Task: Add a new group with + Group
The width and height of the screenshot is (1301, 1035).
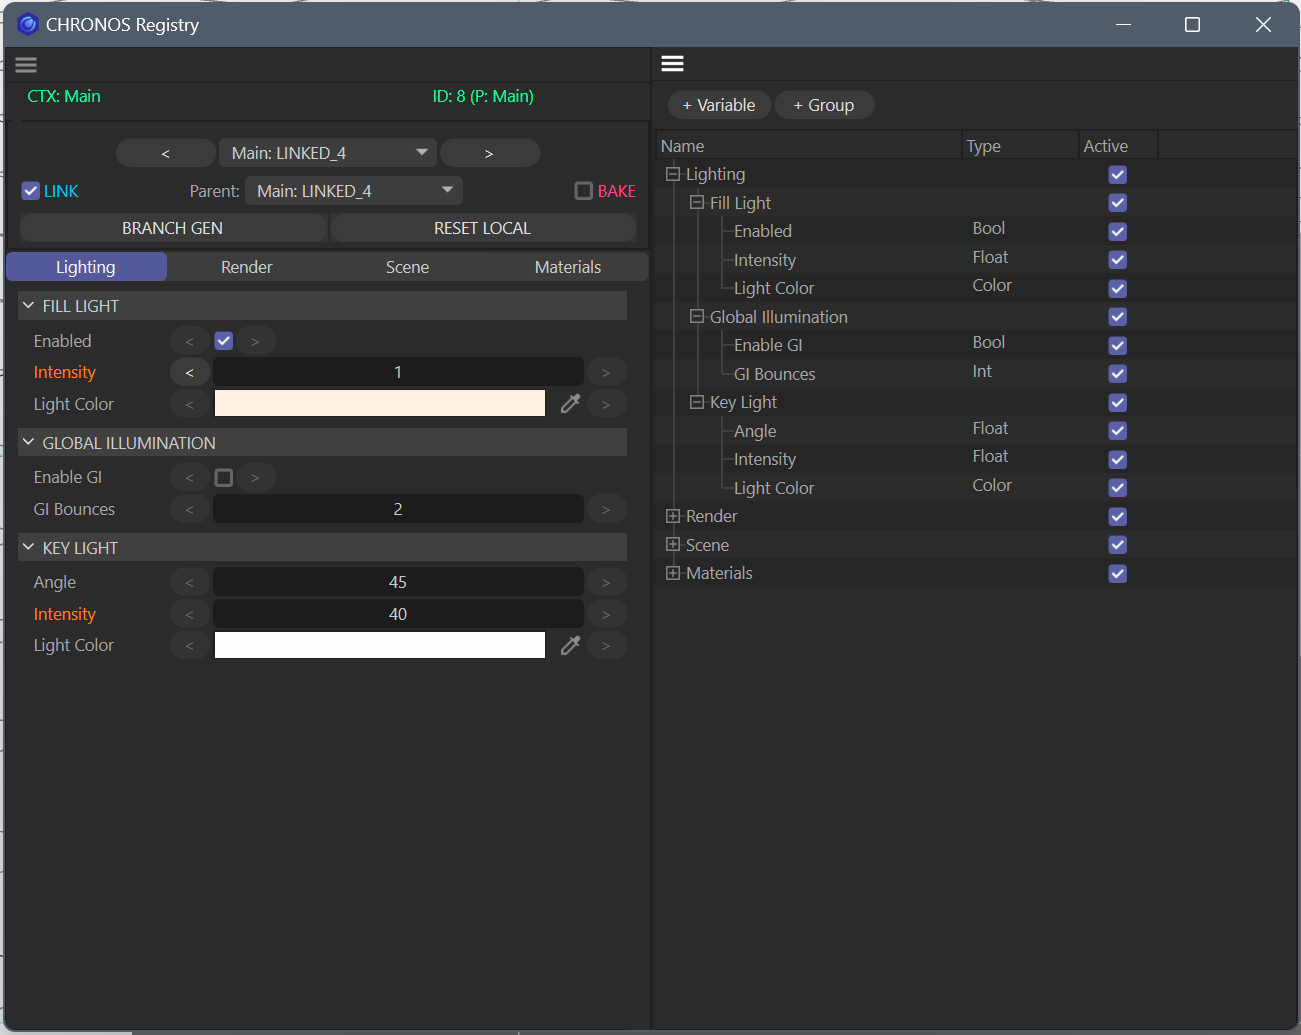Action: pyautogui.click(x=824, y=105)
